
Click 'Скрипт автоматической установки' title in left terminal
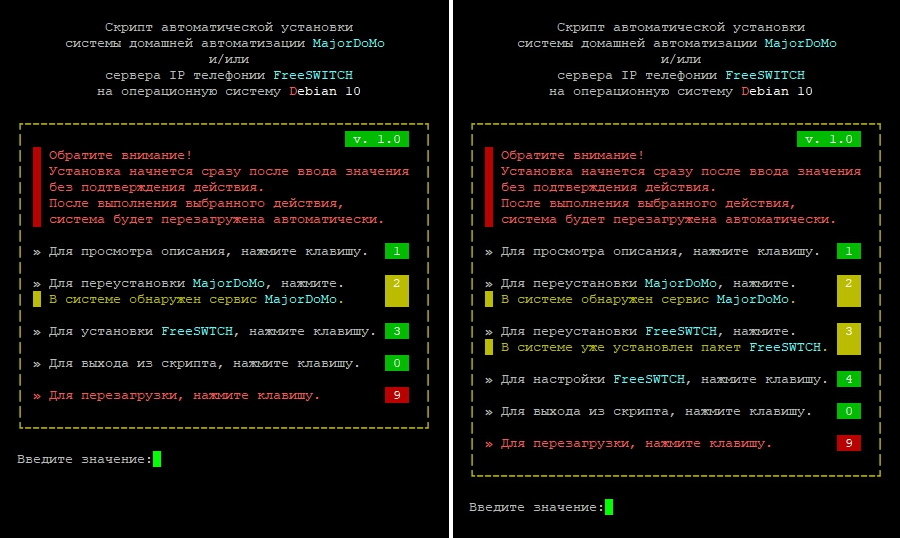pyautogui.click(x=229, y=27)
